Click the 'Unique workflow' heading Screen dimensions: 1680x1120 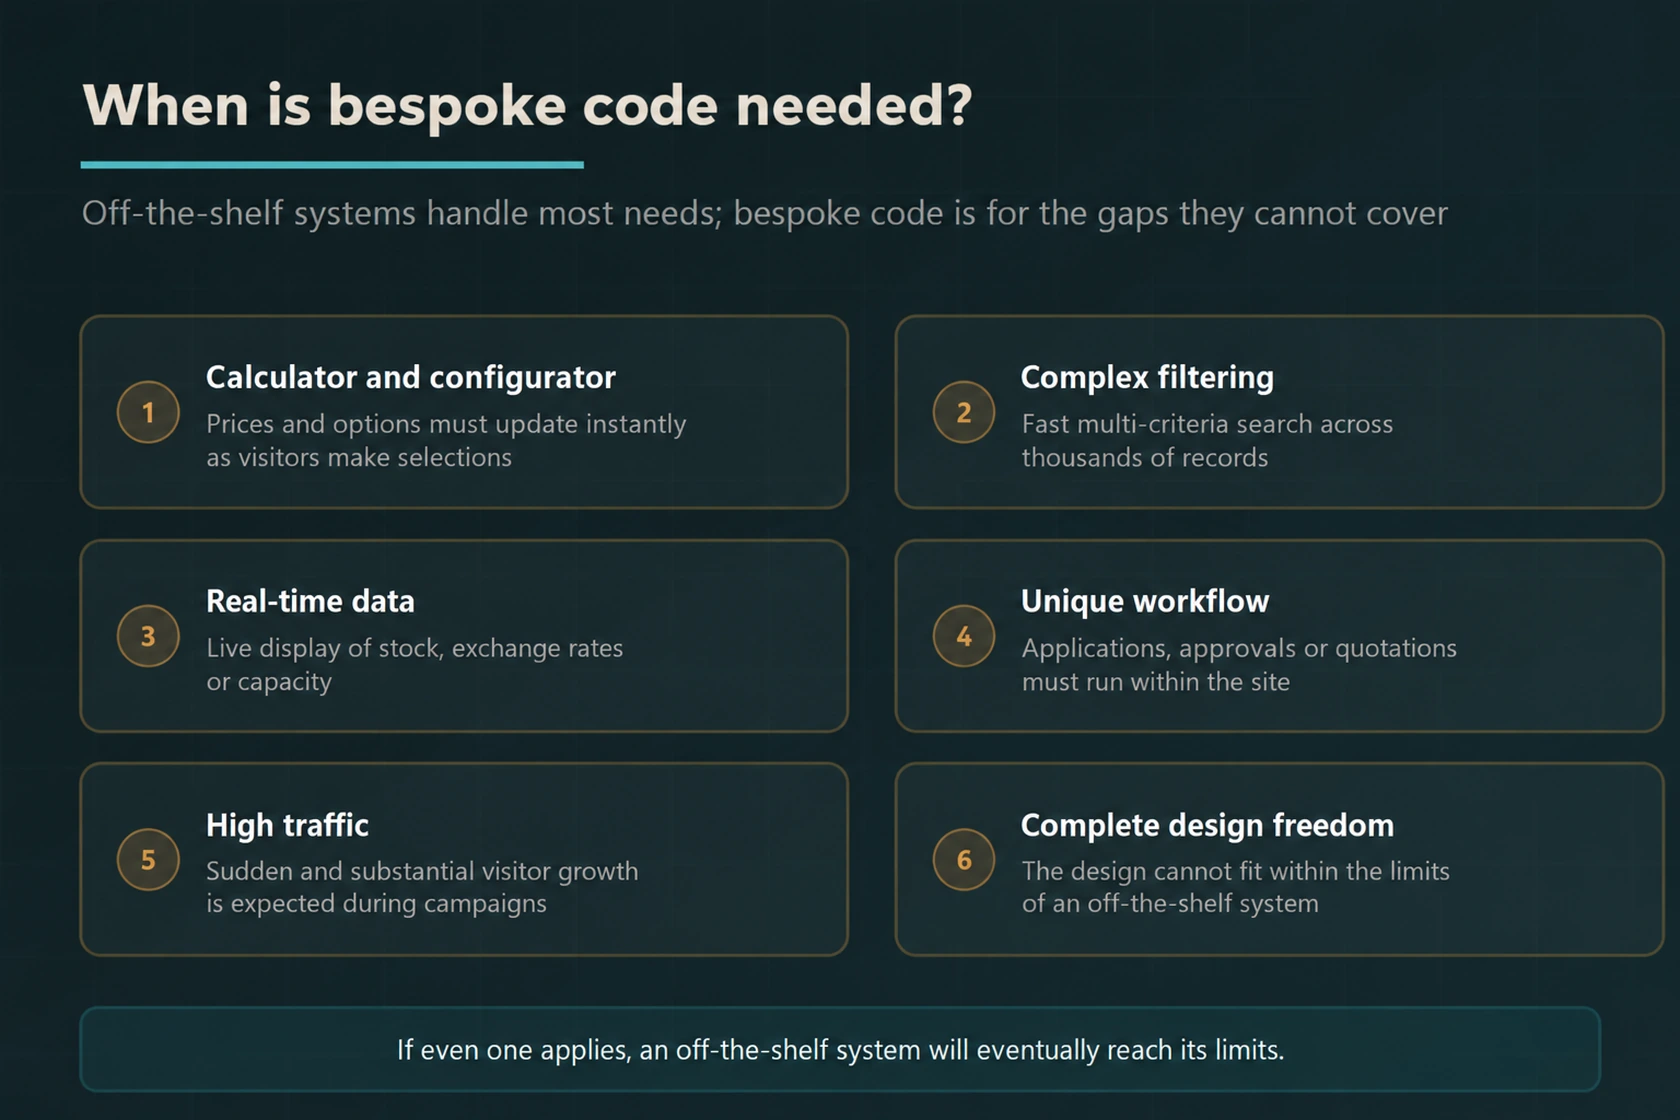tap(1145, 601)
